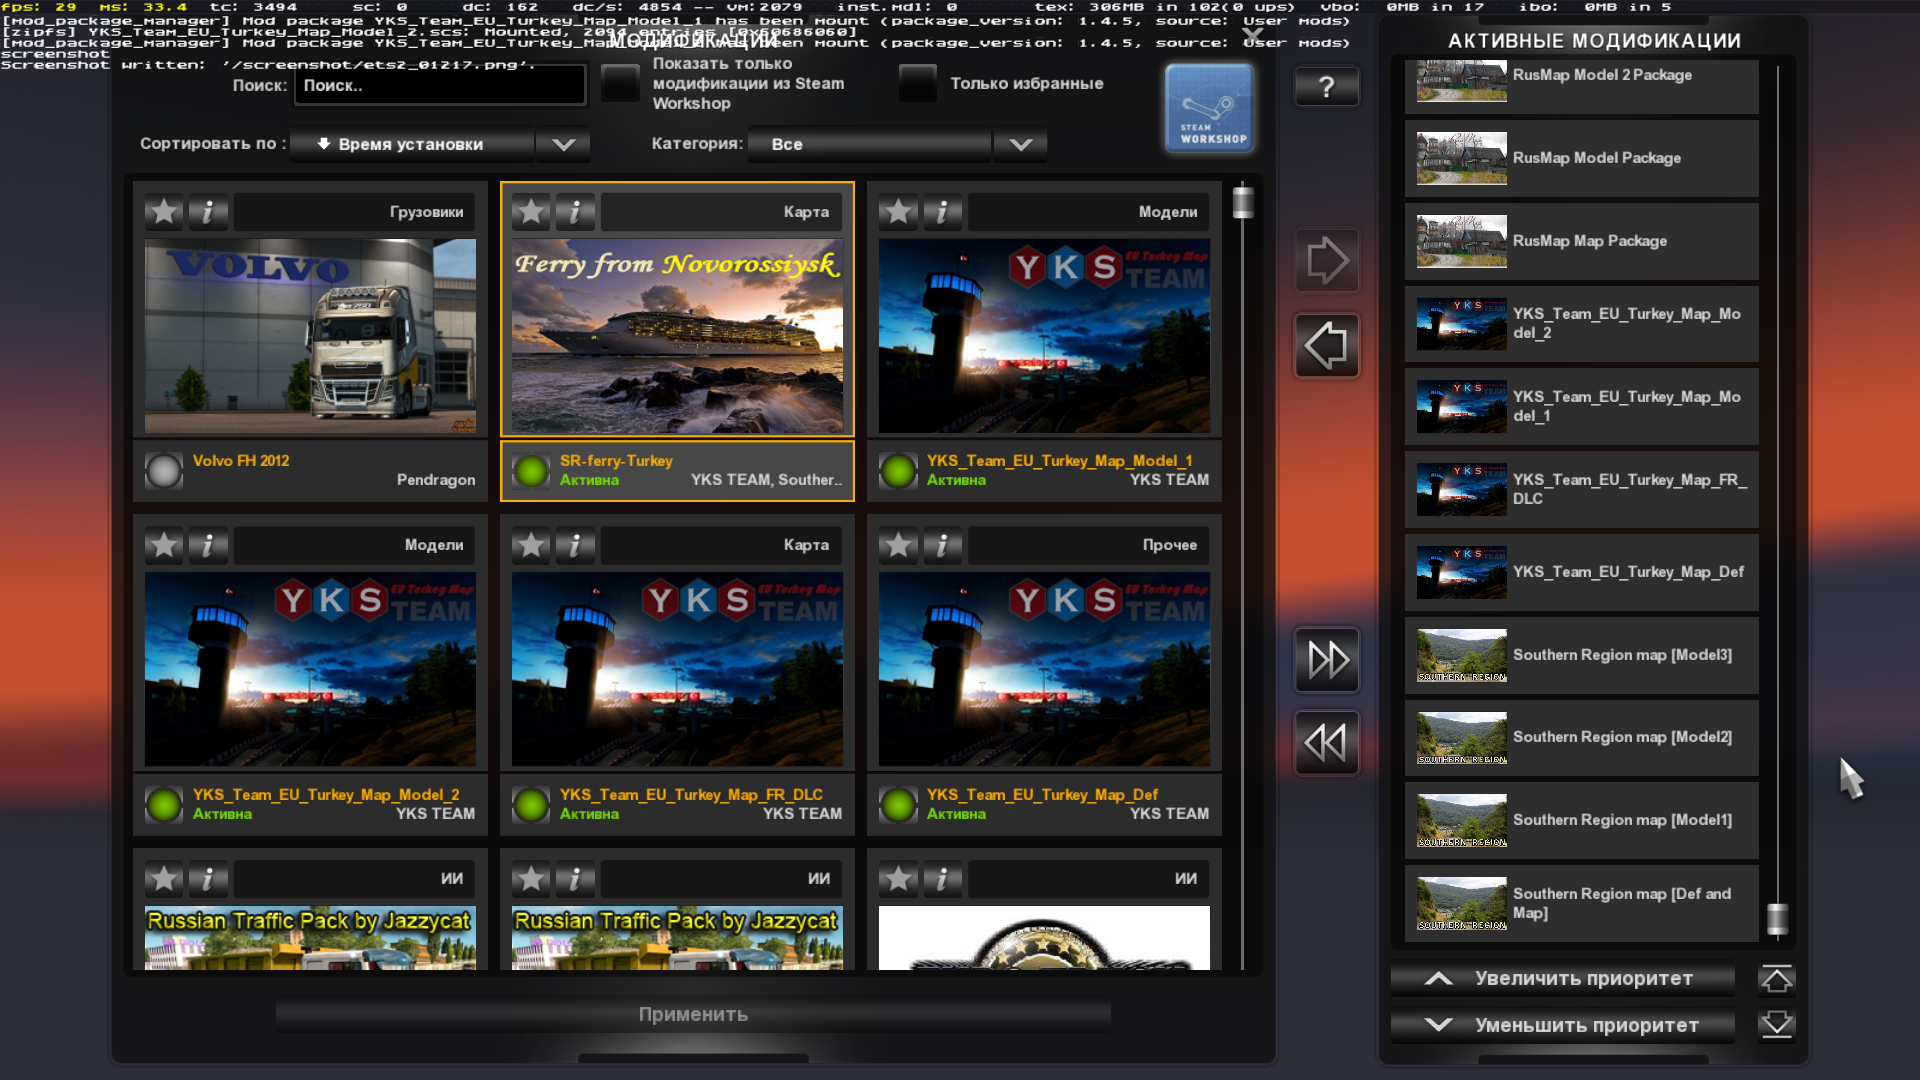Click the YKS_Team_EU_Turkey_Map_Model_1 mod name
This screenshot has height=1080, width=1920.
1059,461
